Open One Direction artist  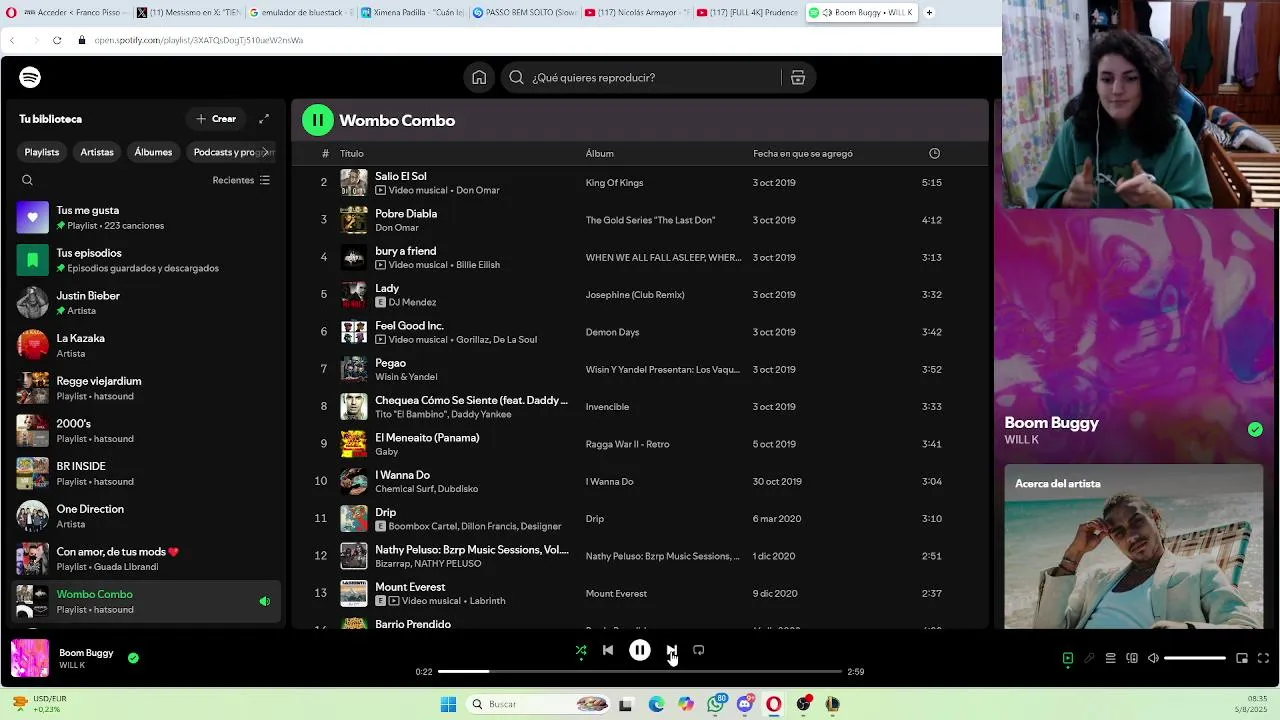pos(145,516)
